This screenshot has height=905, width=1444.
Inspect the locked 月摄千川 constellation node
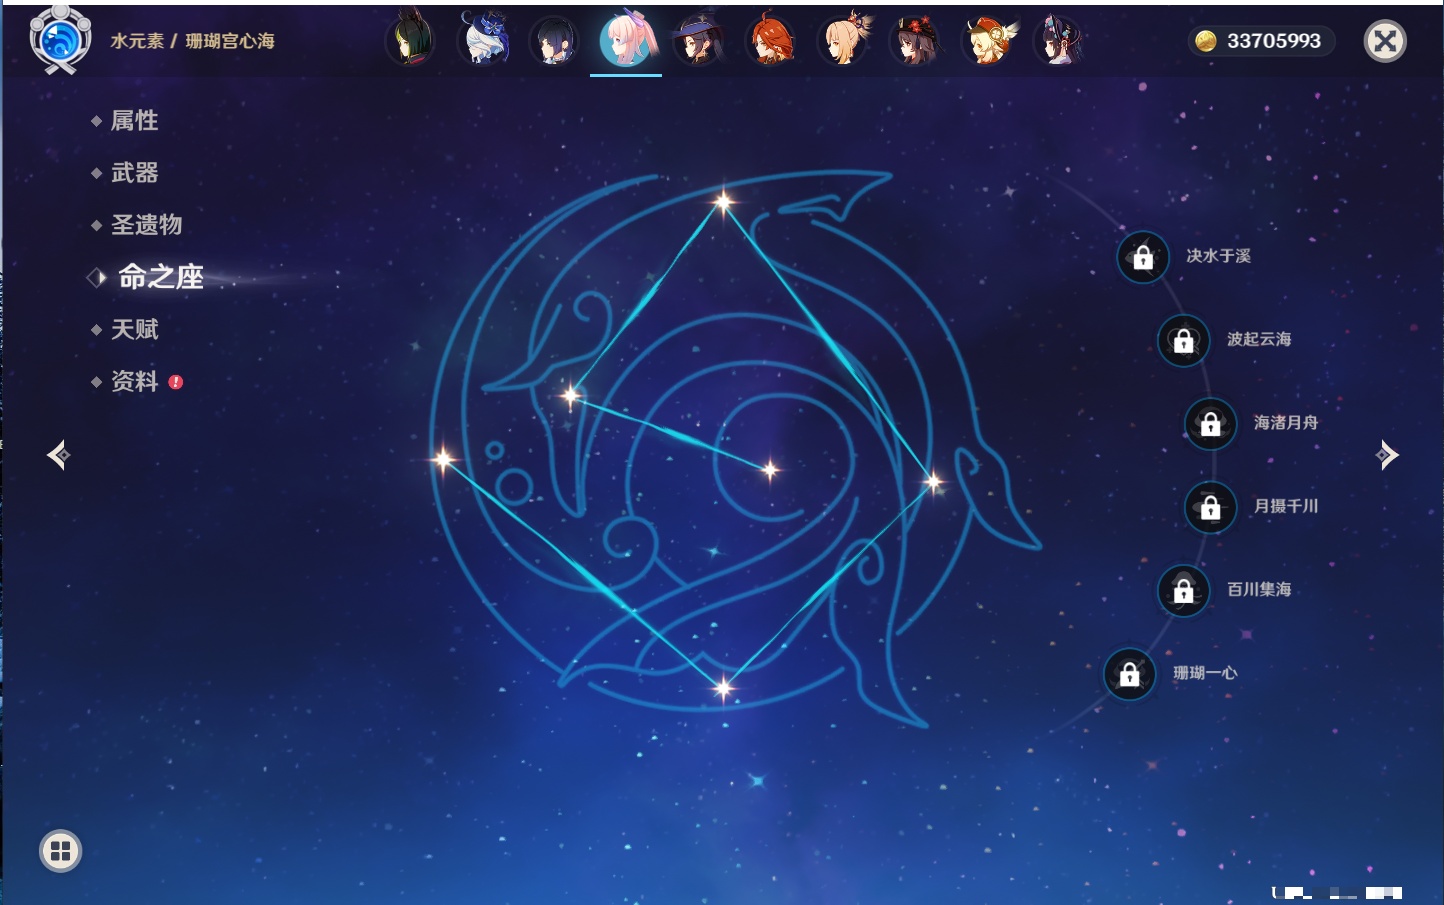1210,507
